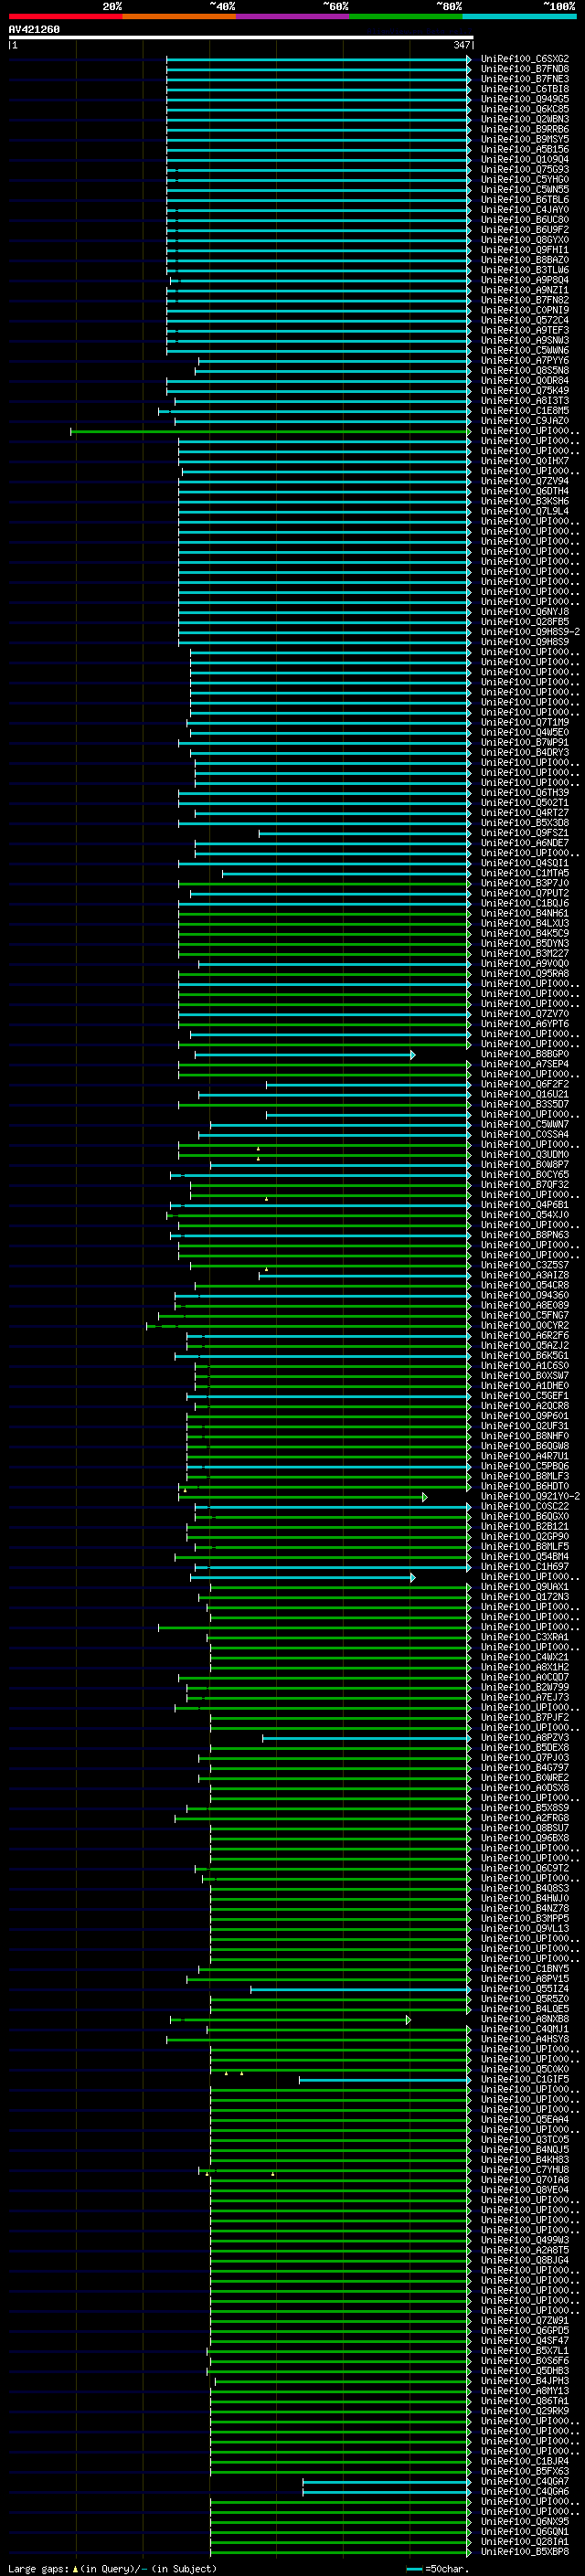The width and height of the screenshot is (585, 2576).
Task: Select hit label UniRef100_B9RRB6
Action: 524,129
